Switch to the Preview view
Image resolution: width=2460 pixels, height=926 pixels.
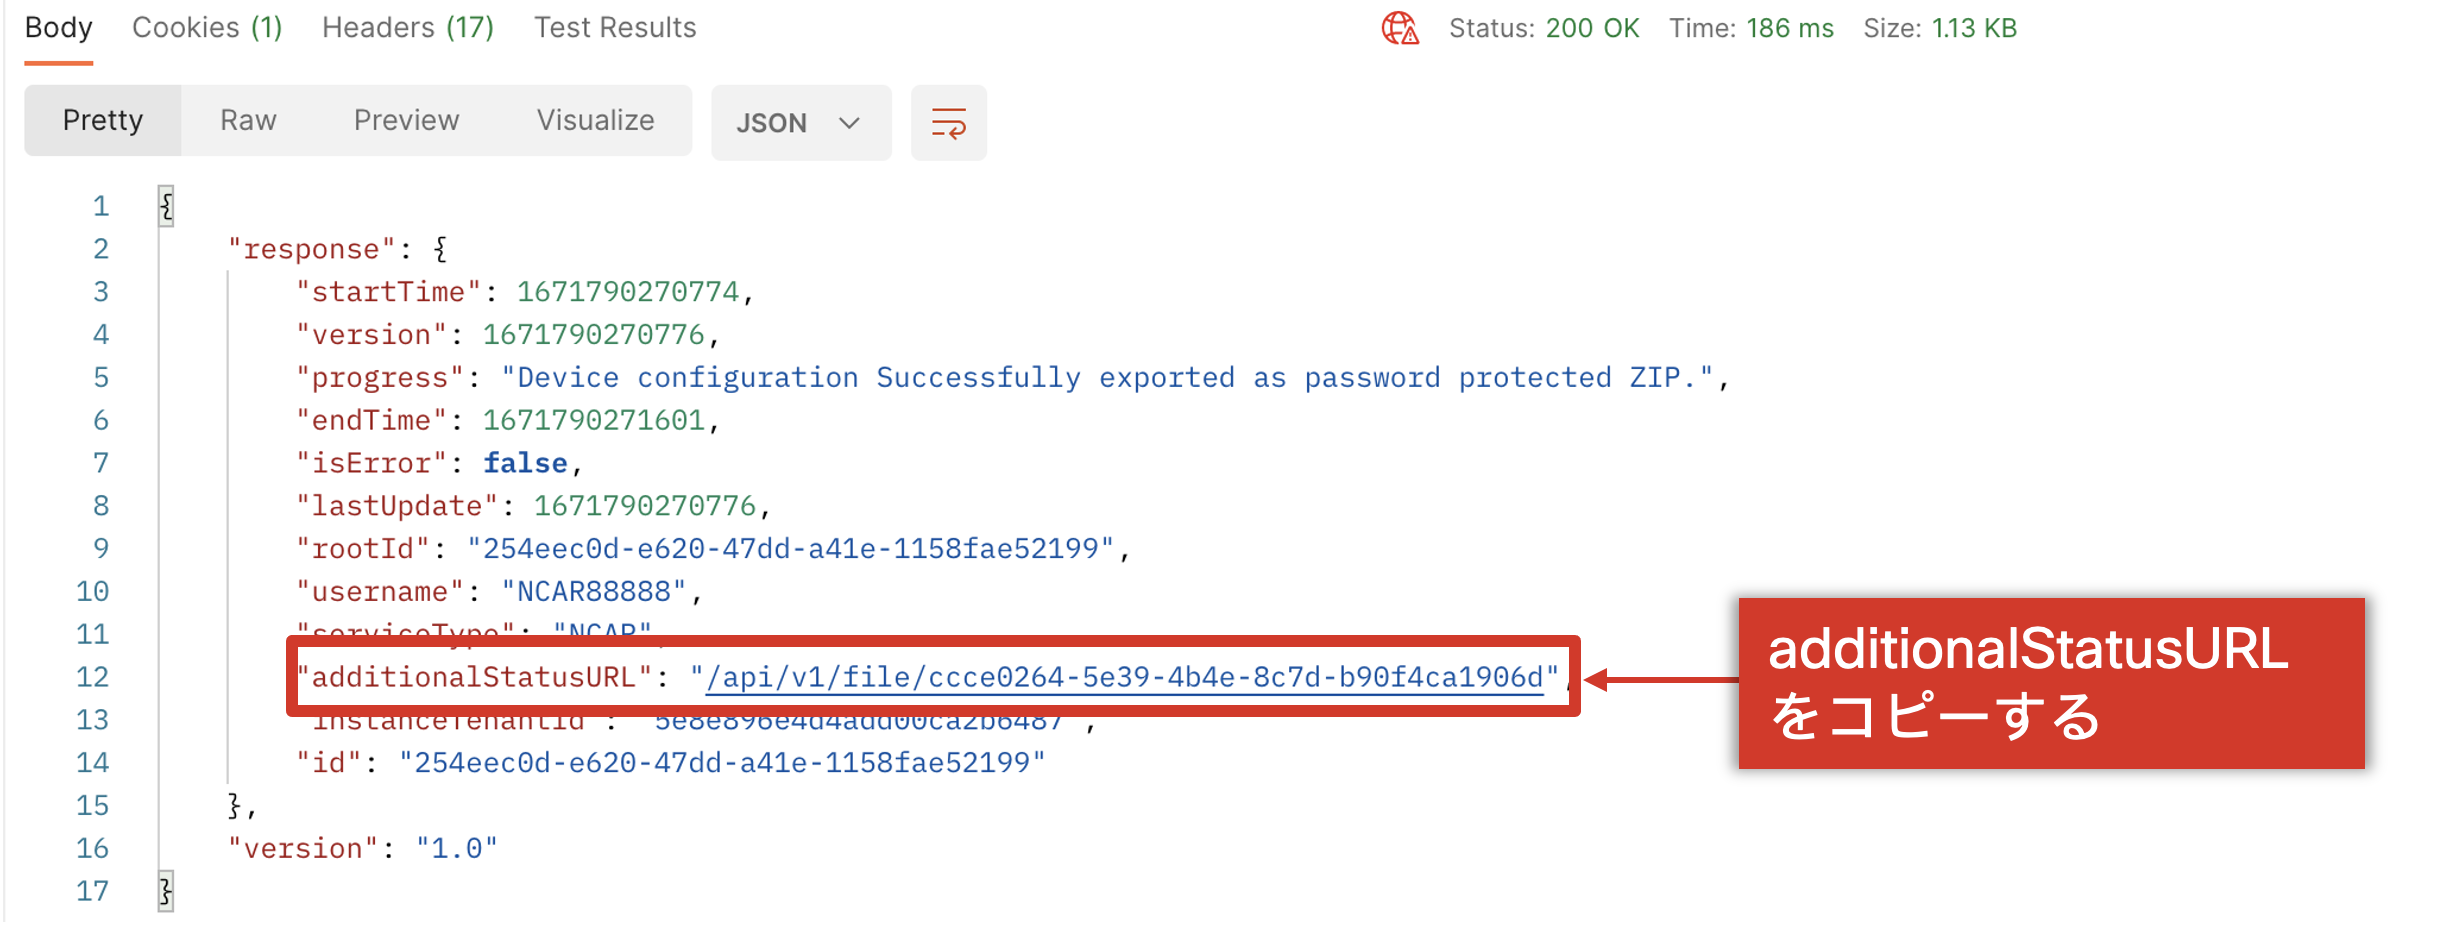click(405, 120)
